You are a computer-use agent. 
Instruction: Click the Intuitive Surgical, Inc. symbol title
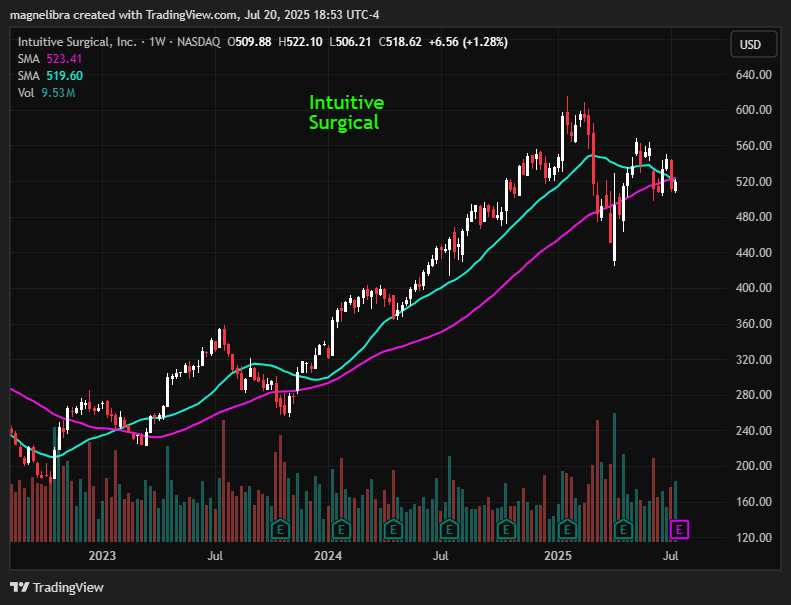click(x=77, y=42)
